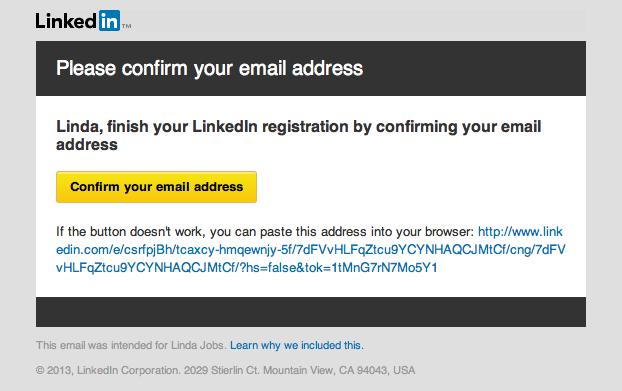Click the LinkedIn logo at top

pyautogui.click(x=83, y=21)
